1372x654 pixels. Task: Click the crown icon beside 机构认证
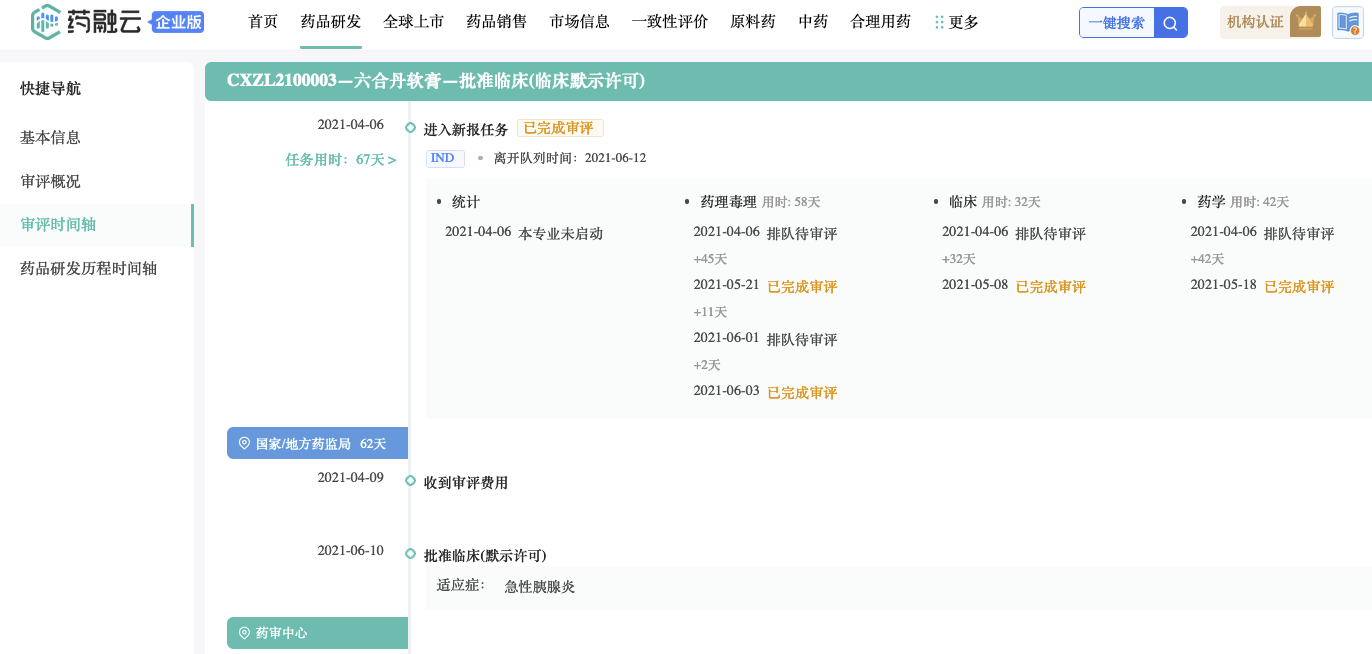click(1304, 22)
